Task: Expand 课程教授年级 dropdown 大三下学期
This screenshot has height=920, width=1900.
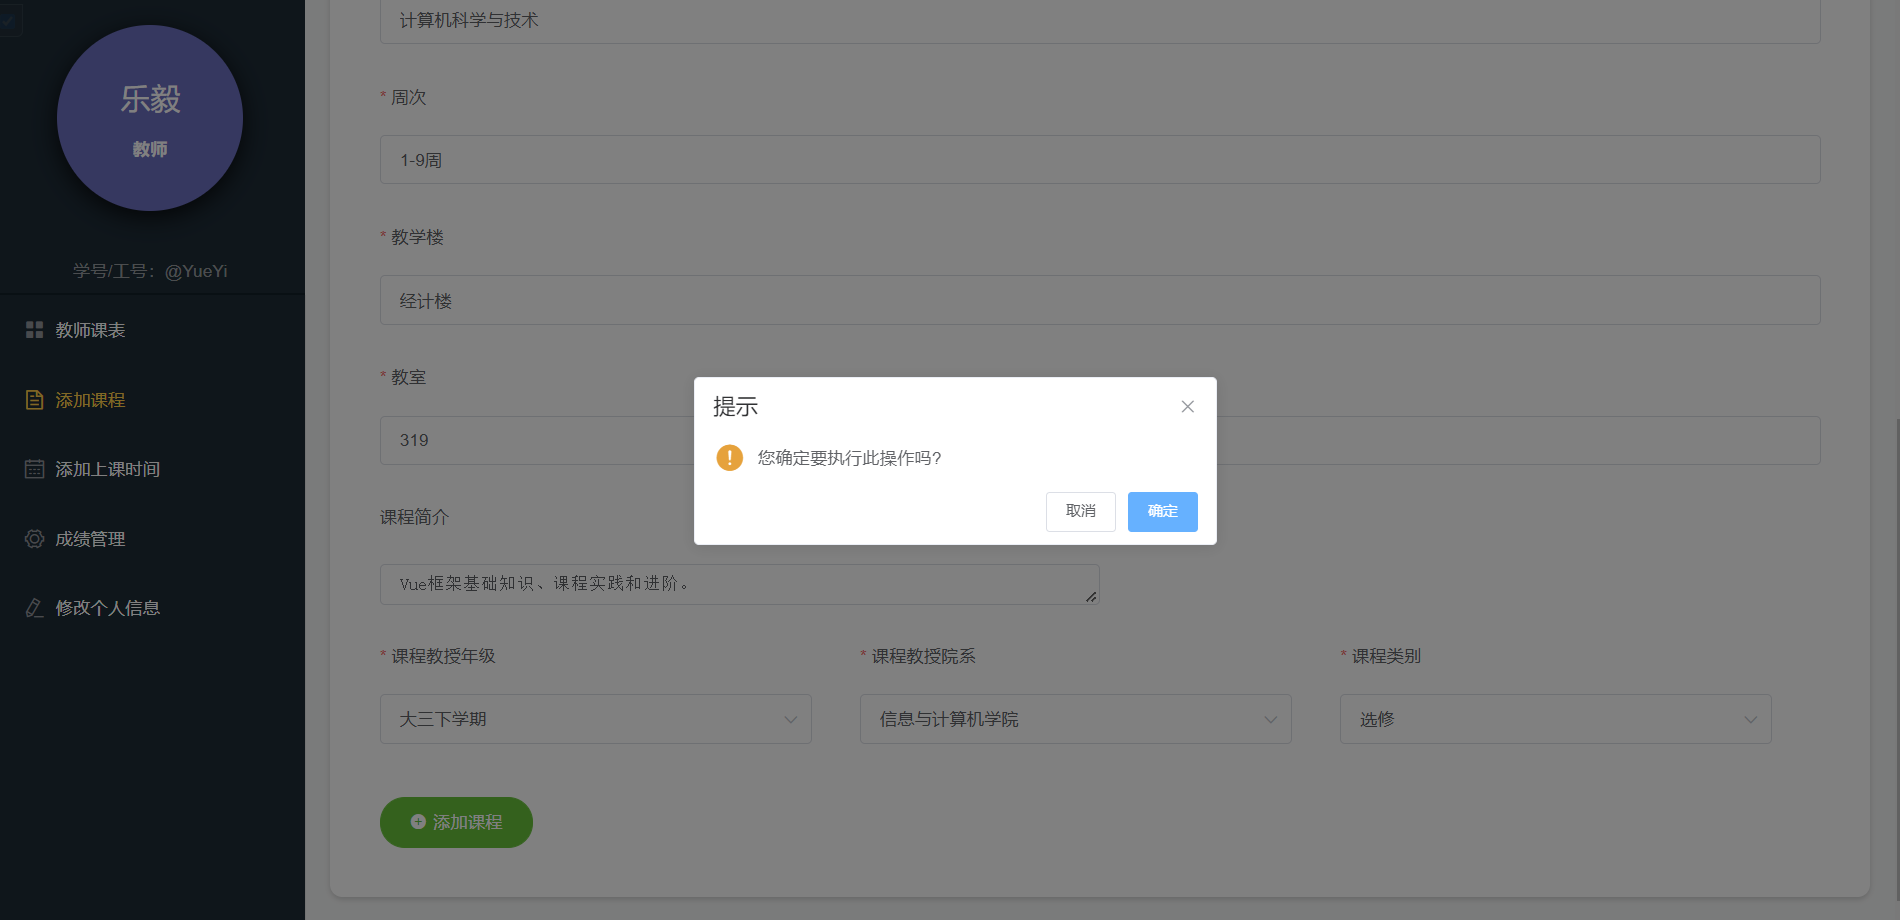Action: pyautogui.click(x=595, y=719)
